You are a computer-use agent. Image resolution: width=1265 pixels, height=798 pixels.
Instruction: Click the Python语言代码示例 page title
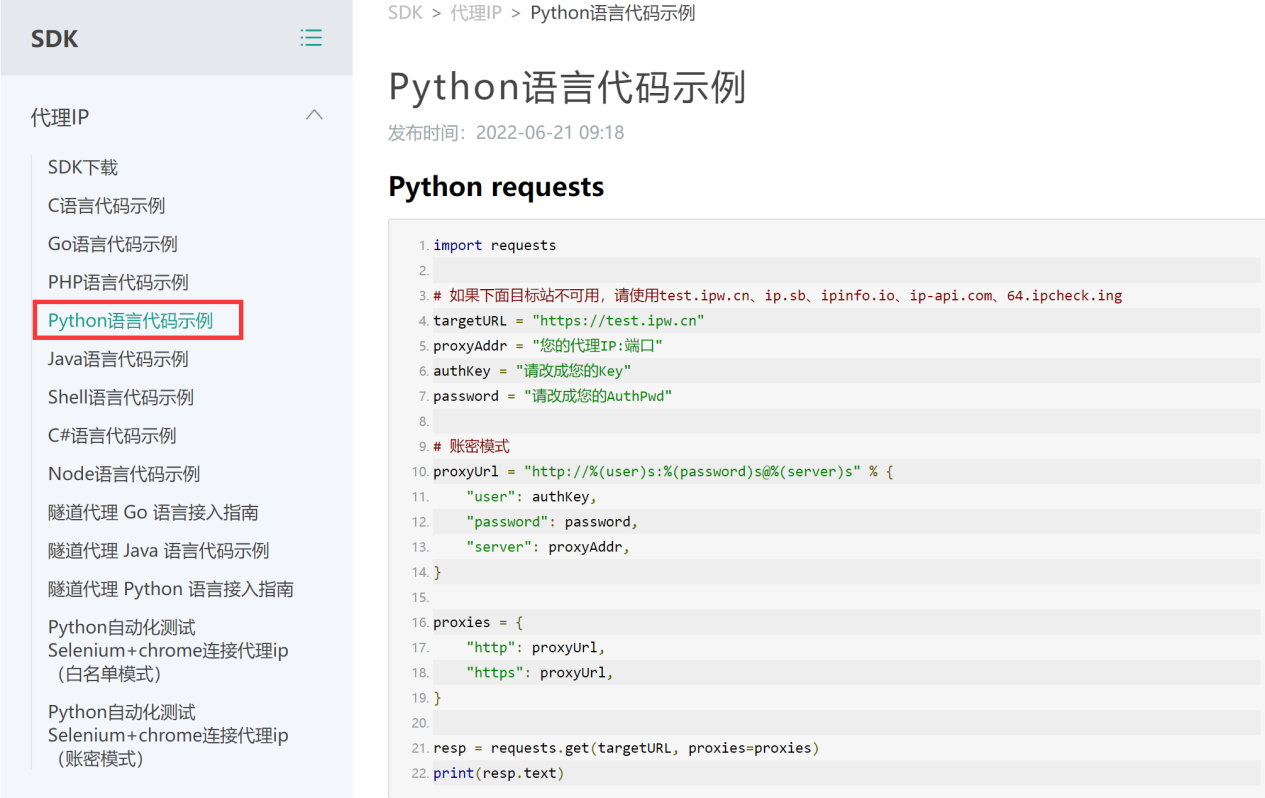pos(567,87)
